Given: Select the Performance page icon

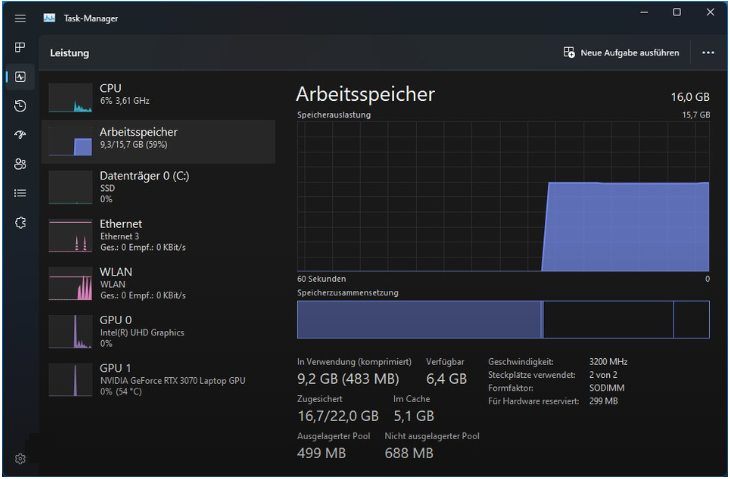Looking at the screenshot, I should (20, 77).
